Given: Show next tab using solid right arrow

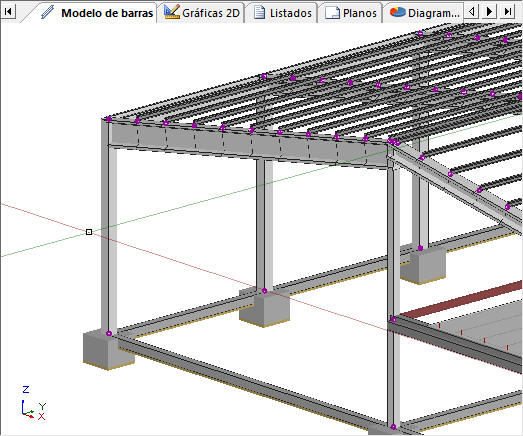Looking at the screenshot, I should tap(489, 12).
